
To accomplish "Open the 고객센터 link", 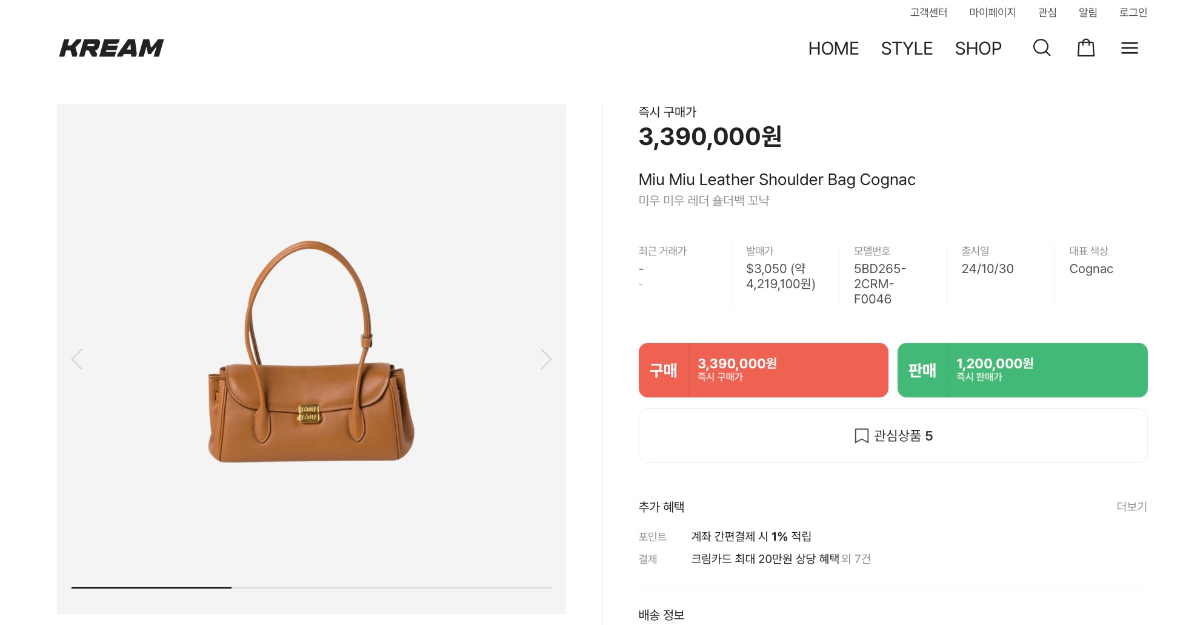I will pos(928,13).
